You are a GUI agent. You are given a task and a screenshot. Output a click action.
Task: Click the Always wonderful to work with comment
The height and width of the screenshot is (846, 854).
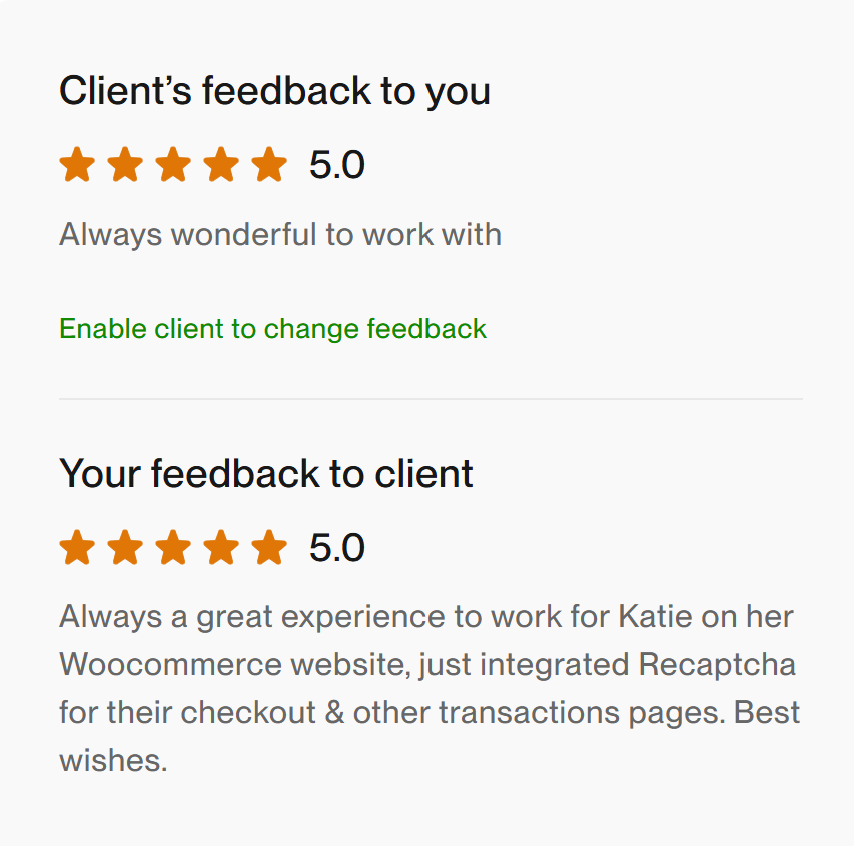(x=280, y=235)
